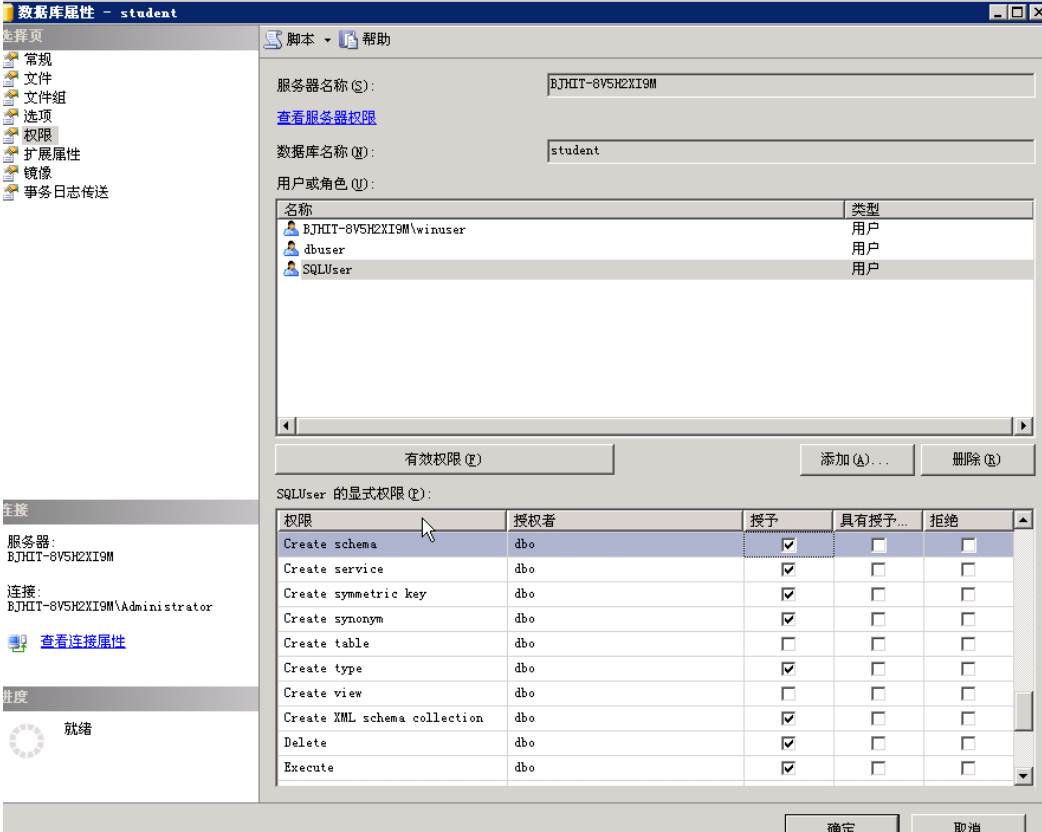This screenshot has width=1042, height=832.
Task: Select the dbuser row
Action: click(655, 249)
